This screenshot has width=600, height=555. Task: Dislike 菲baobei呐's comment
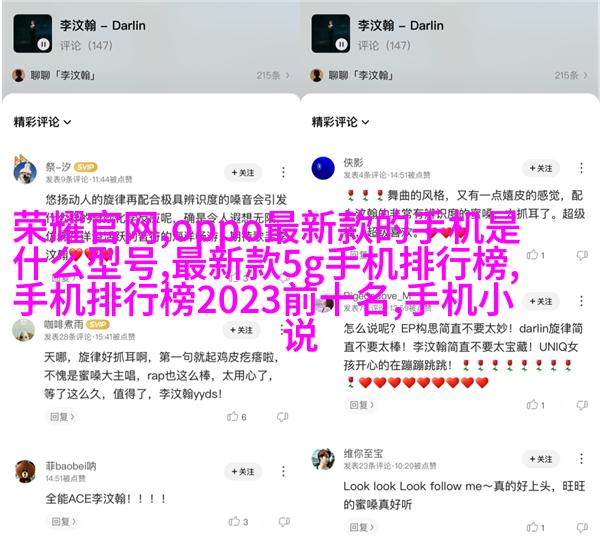[x=284, y=521]
